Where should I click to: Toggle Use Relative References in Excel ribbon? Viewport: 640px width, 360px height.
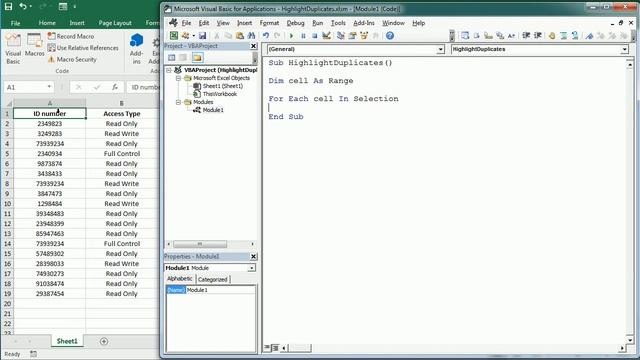click(83, 48)
